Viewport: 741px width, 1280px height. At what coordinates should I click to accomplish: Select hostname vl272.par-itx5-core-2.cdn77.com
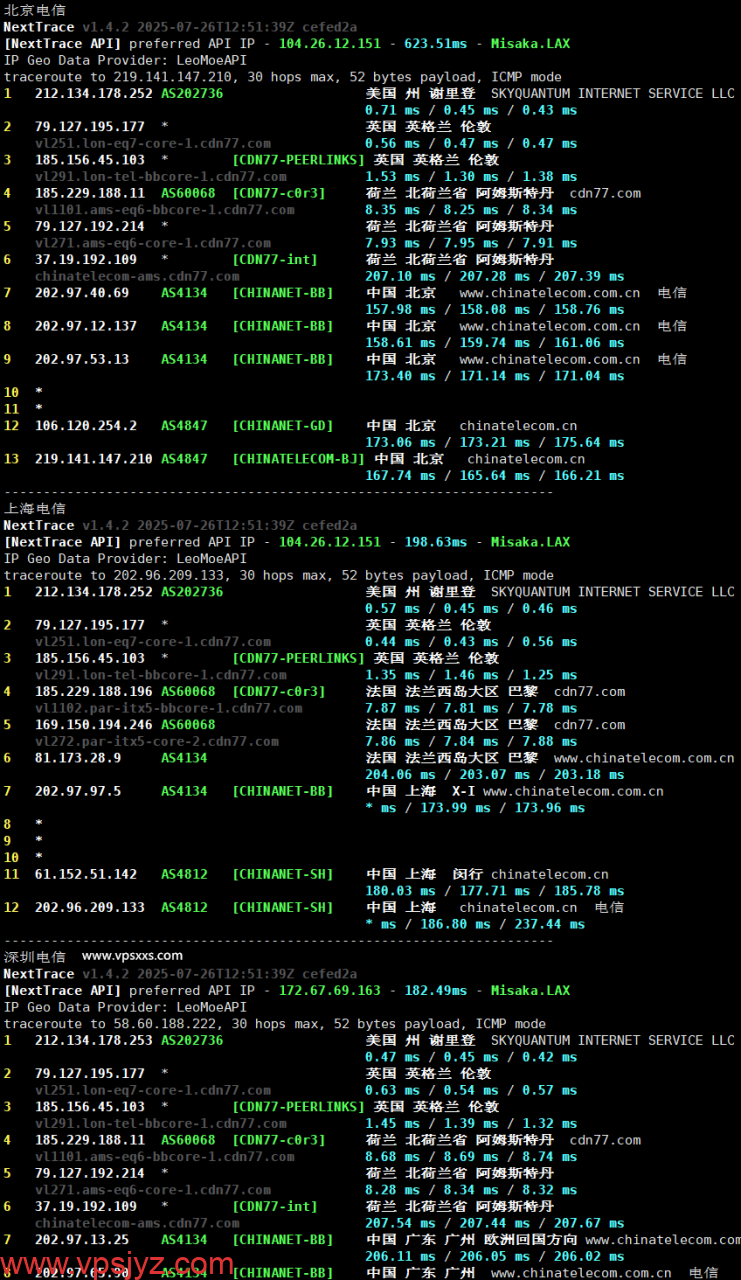tap(157, 741)
